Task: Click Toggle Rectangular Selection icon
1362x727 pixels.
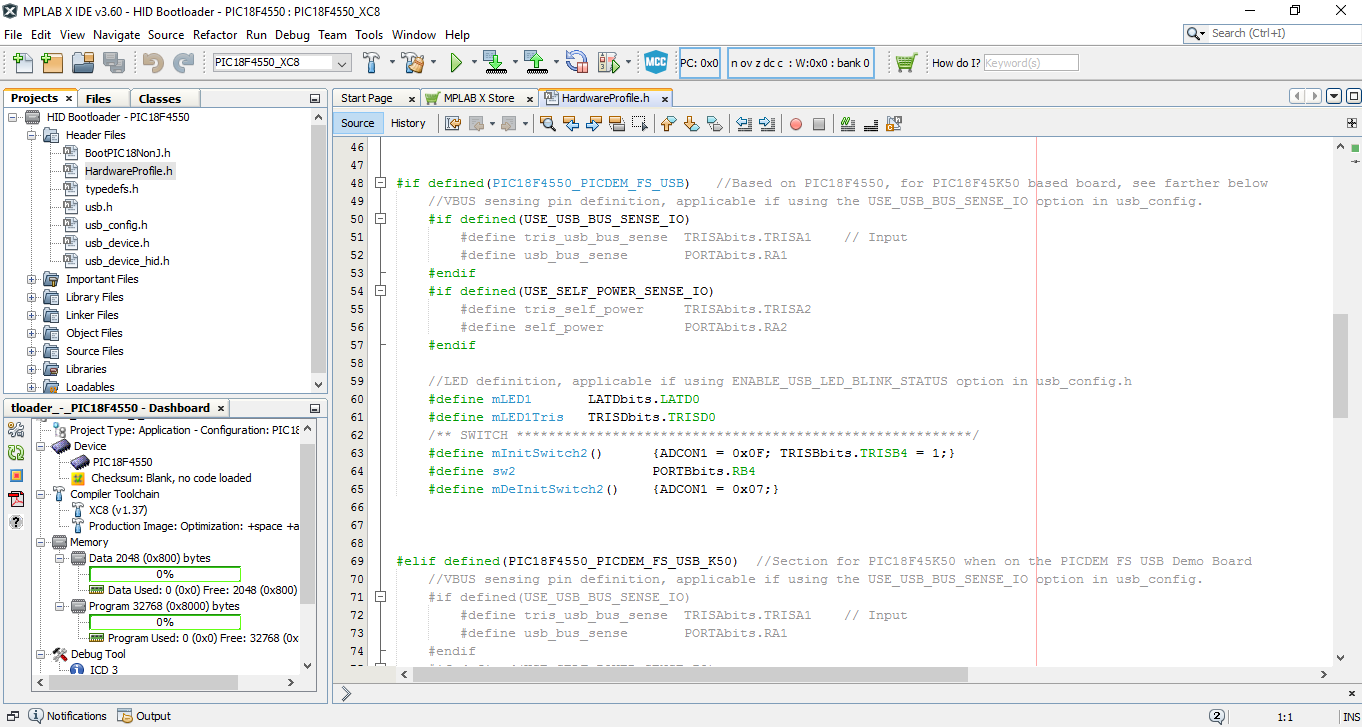Action: (640, 124)
